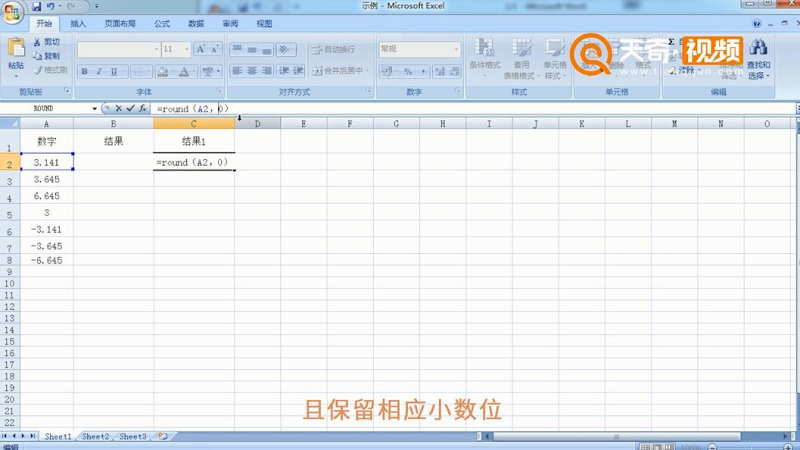Screen dimensions: 800x450
Task: Launch the Clipboard group dialog
Action: click(x=67, y=91)
